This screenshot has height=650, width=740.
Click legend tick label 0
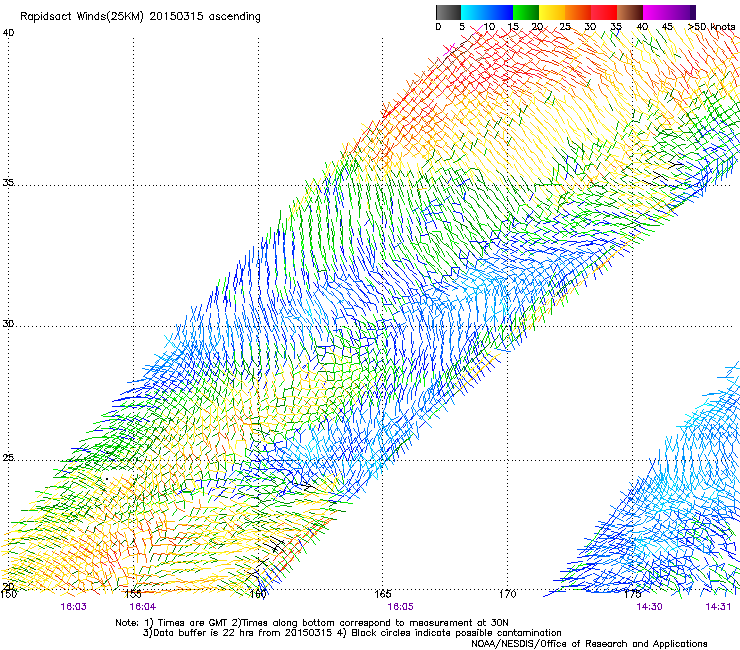pyautogui.click(x=438, y=27)
